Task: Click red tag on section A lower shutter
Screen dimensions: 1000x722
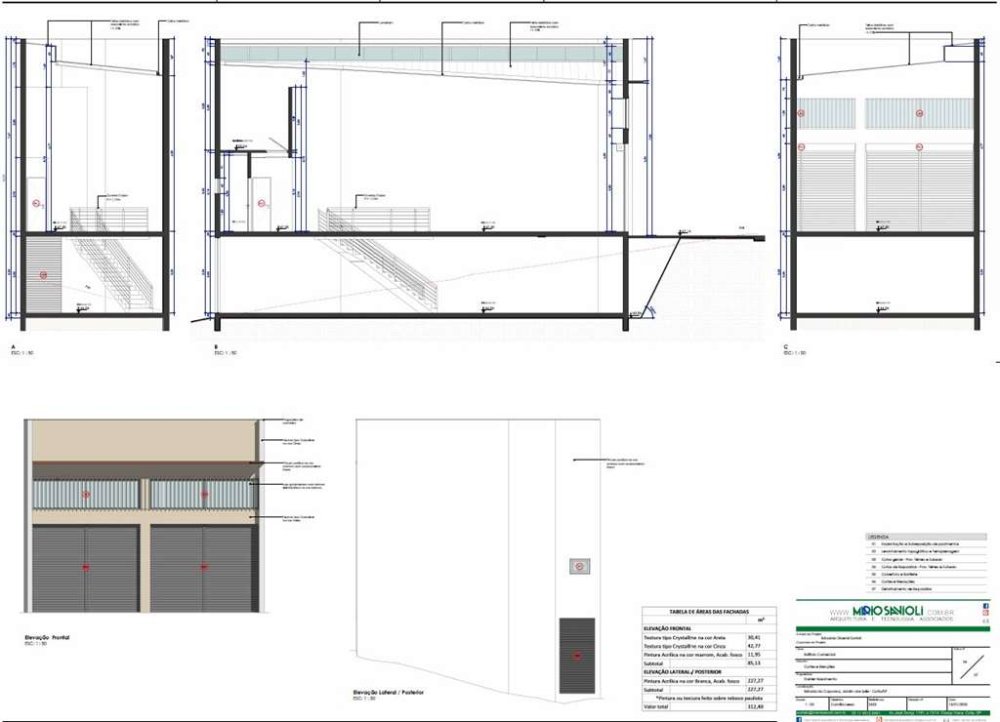Action: tap(43, 273)
